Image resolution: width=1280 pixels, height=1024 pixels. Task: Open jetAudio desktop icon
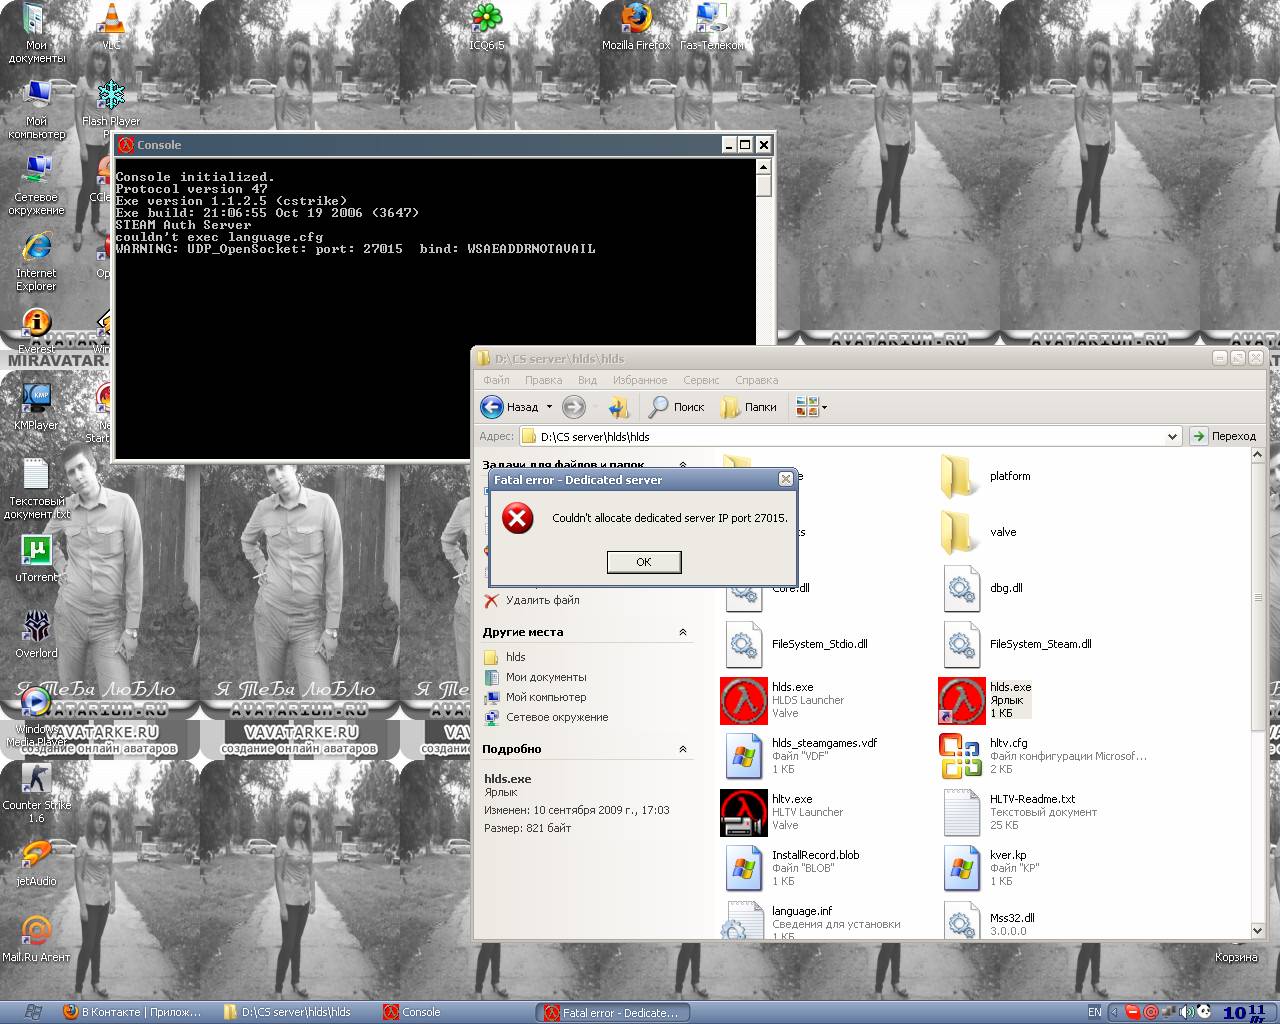click(37, 863)
